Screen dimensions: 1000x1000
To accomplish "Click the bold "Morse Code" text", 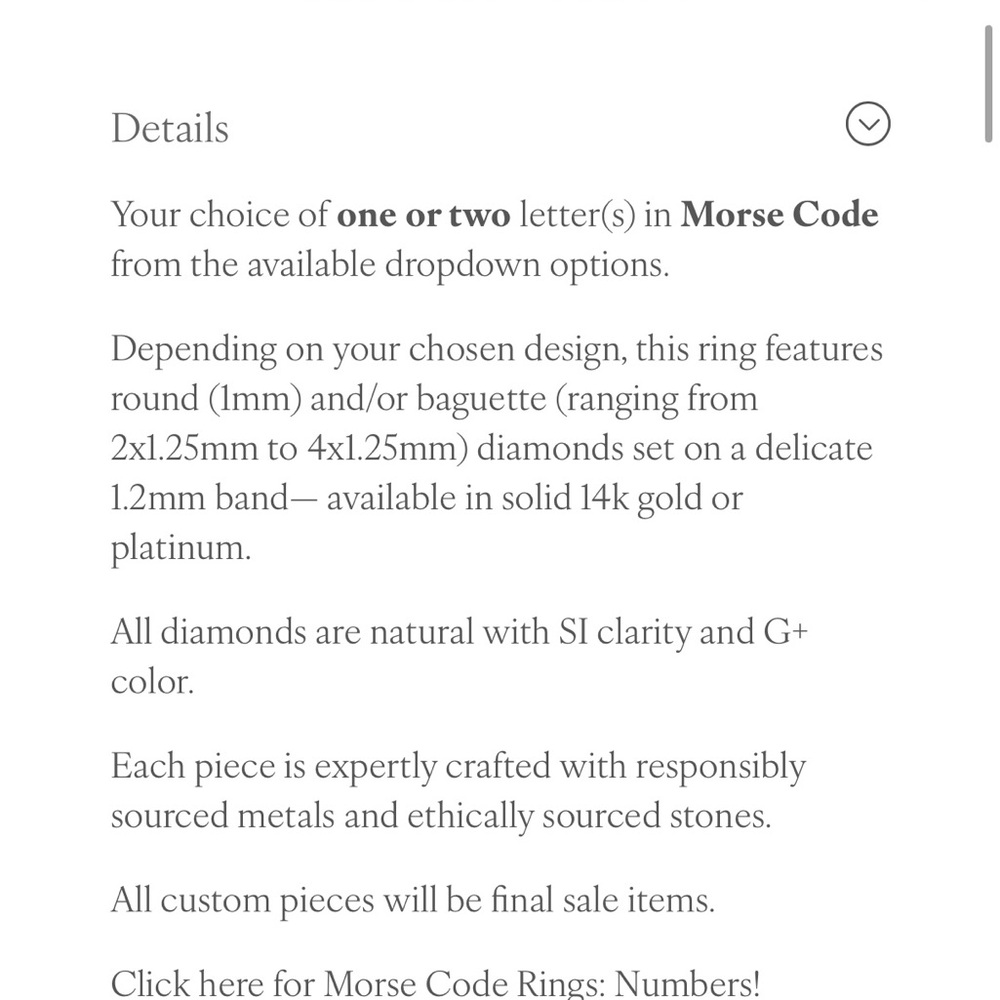I will tap(779, 215).
